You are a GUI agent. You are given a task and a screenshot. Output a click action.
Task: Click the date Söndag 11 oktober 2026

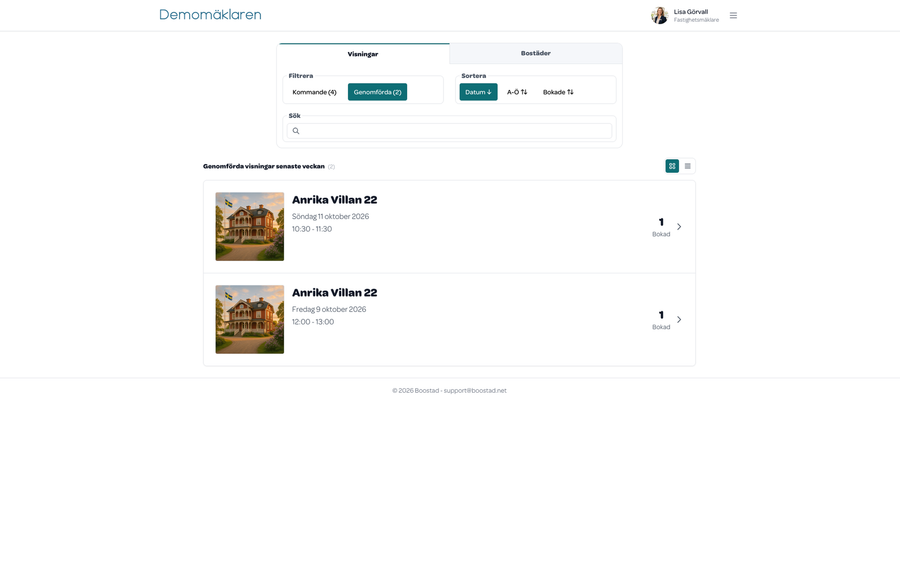click(x=330, y=216)
